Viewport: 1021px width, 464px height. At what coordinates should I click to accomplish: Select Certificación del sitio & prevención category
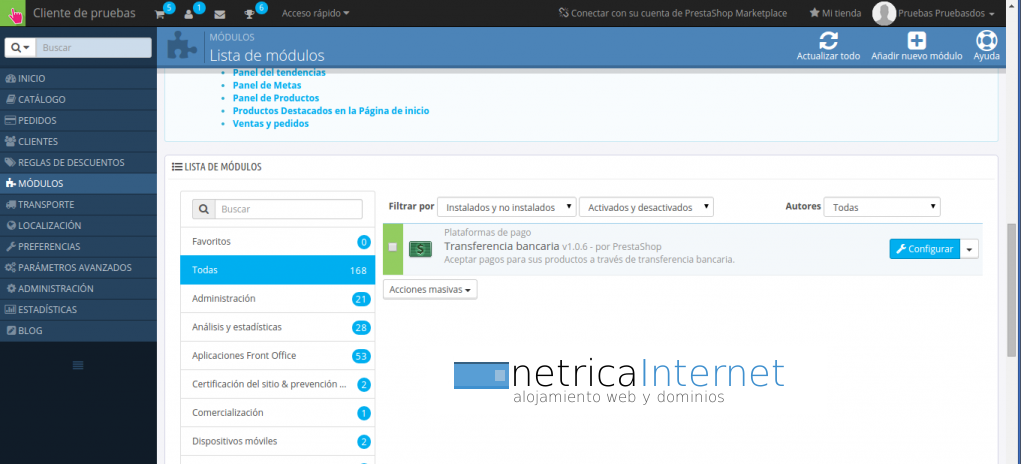[x=277, y=384]
